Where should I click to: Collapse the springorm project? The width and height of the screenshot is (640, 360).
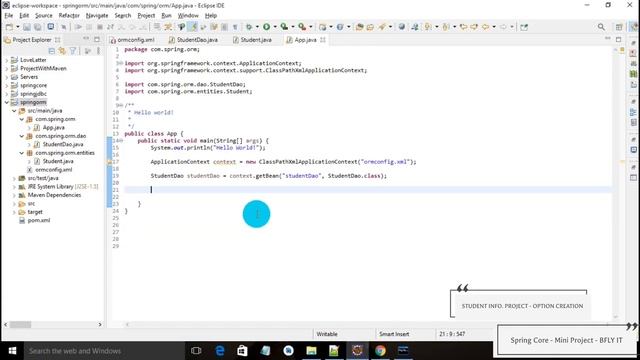tap(7, 102)
